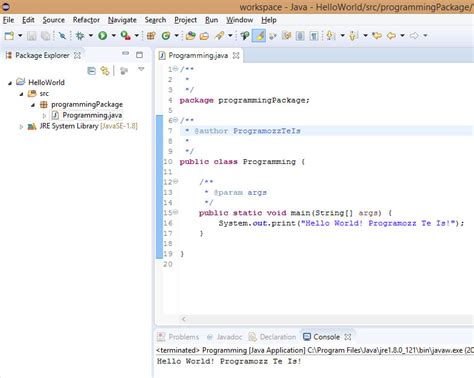474x378 pixels.
Task: Switch to the Problems tab
Action: [178, 337]
